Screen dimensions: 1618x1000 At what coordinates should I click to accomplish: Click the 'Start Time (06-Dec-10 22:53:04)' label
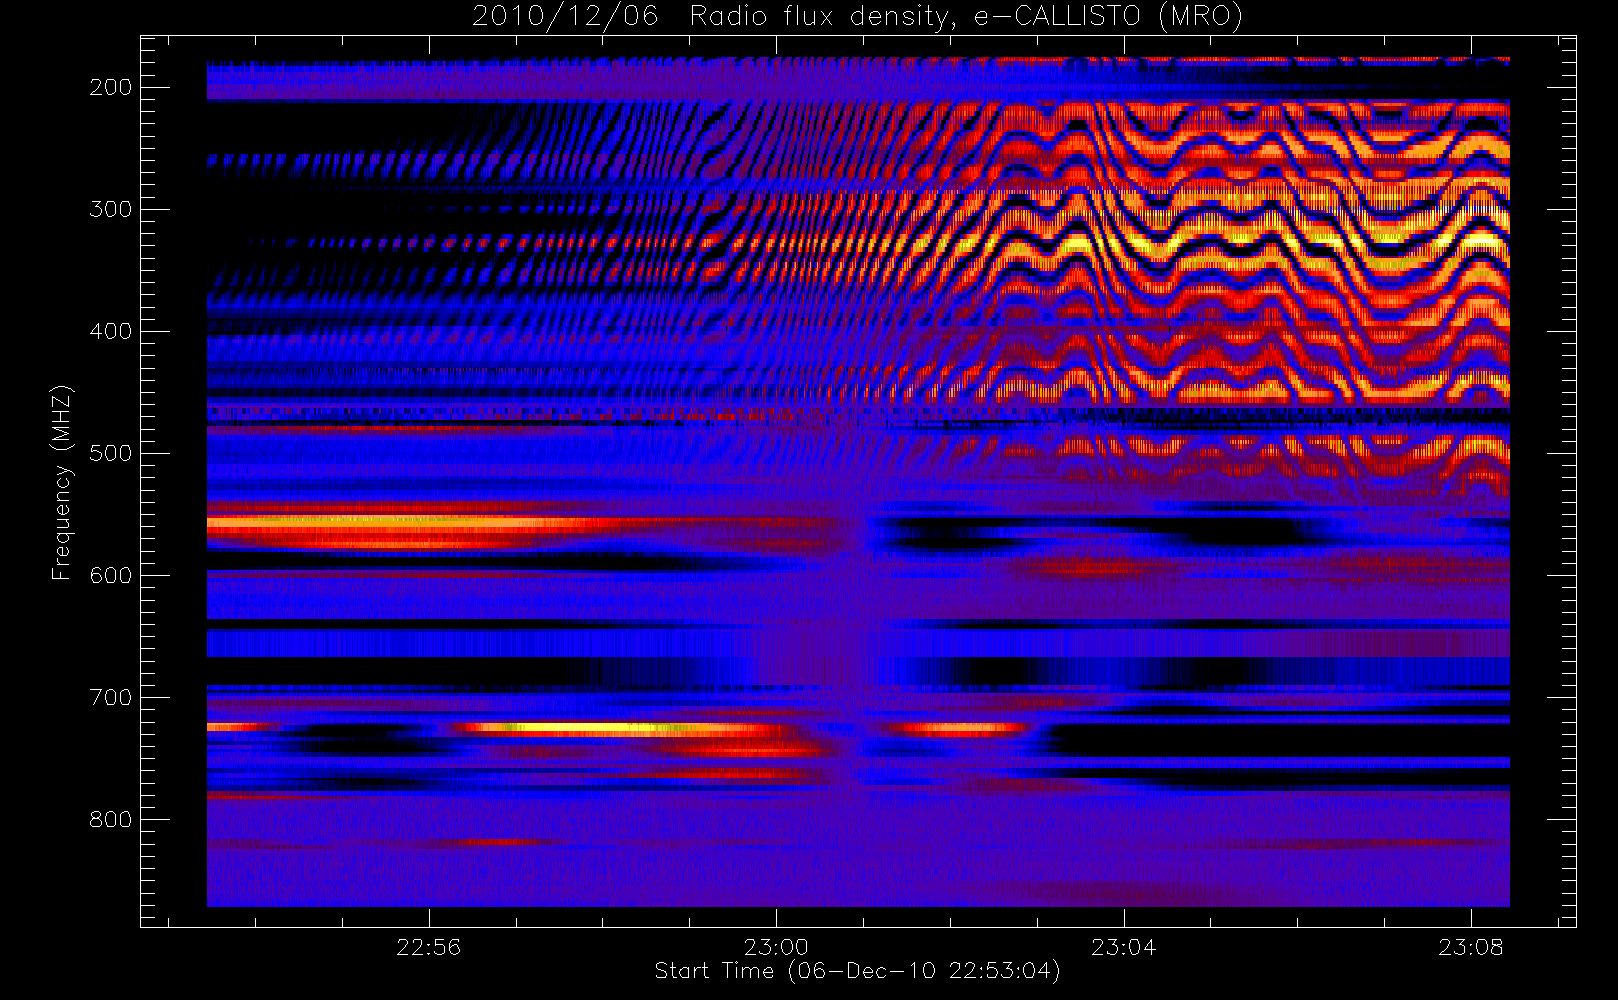(857, 971)
